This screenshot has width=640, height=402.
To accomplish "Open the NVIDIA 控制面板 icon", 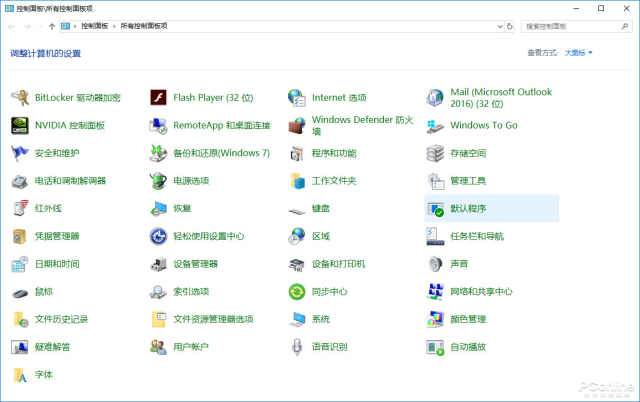I will pos(20,126).
